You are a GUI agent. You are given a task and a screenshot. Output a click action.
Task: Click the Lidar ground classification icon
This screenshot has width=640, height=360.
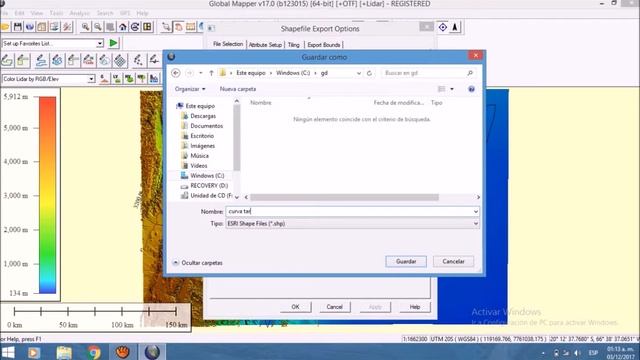click(x=104, y=78)
